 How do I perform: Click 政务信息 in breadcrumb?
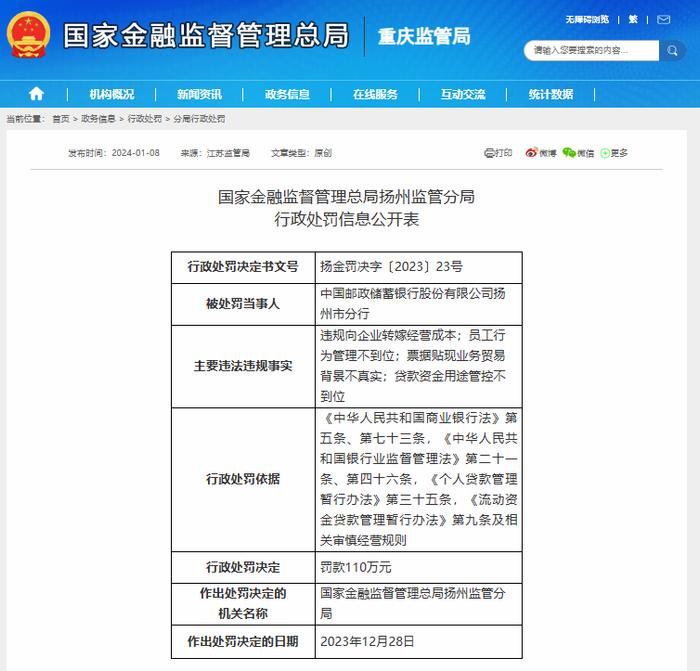(x=98, y=119)
